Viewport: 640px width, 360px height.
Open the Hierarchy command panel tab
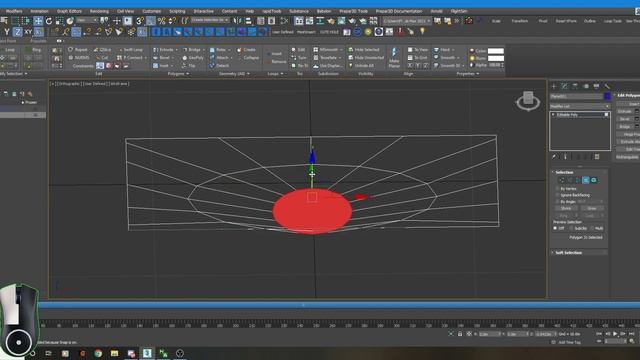click(x=575, y=86)
